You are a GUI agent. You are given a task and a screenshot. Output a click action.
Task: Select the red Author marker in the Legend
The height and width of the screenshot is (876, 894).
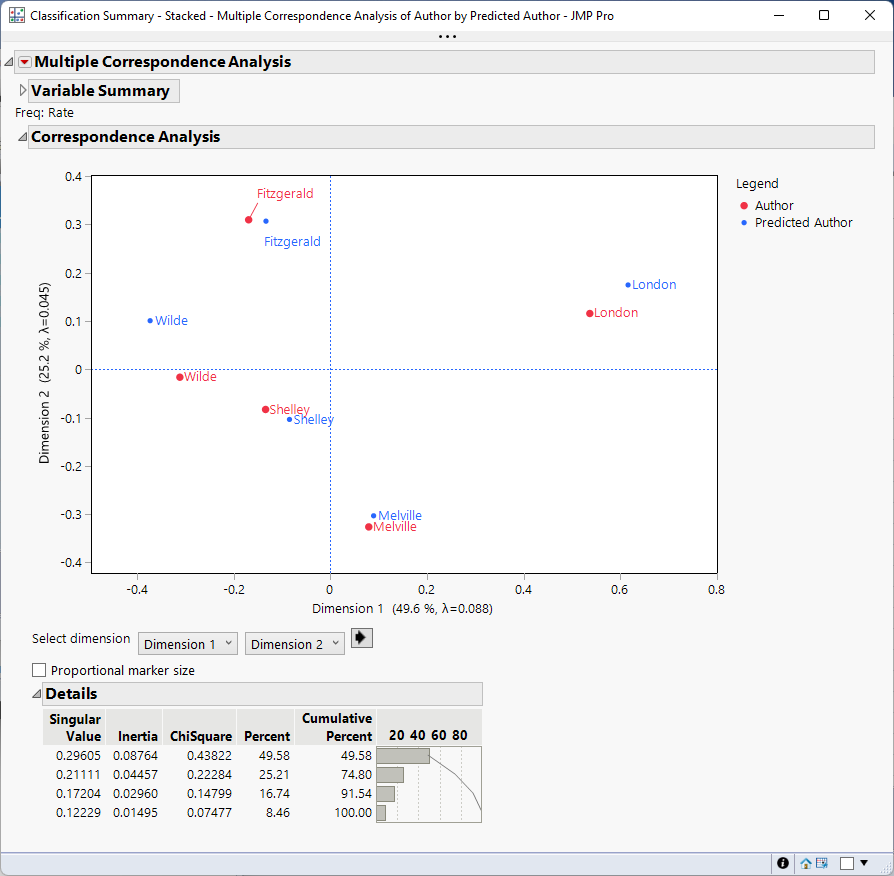745,205
